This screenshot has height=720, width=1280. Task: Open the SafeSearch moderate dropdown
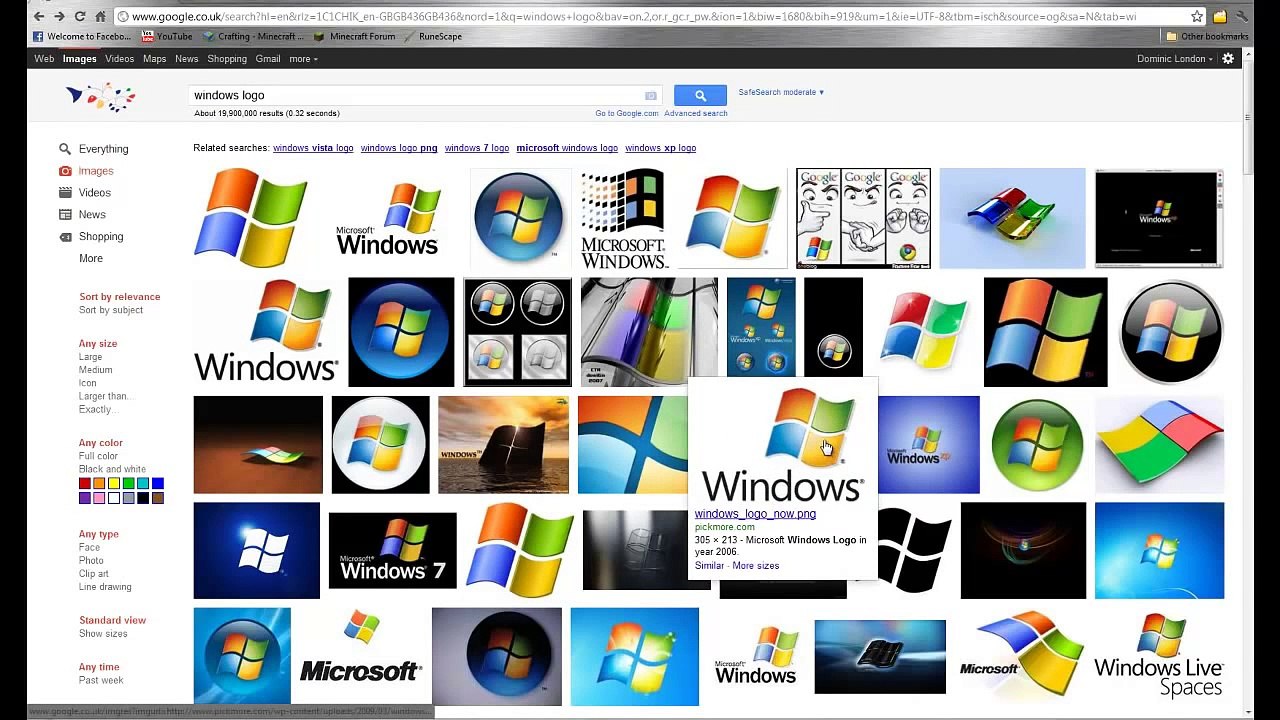[x=781, y=92]
